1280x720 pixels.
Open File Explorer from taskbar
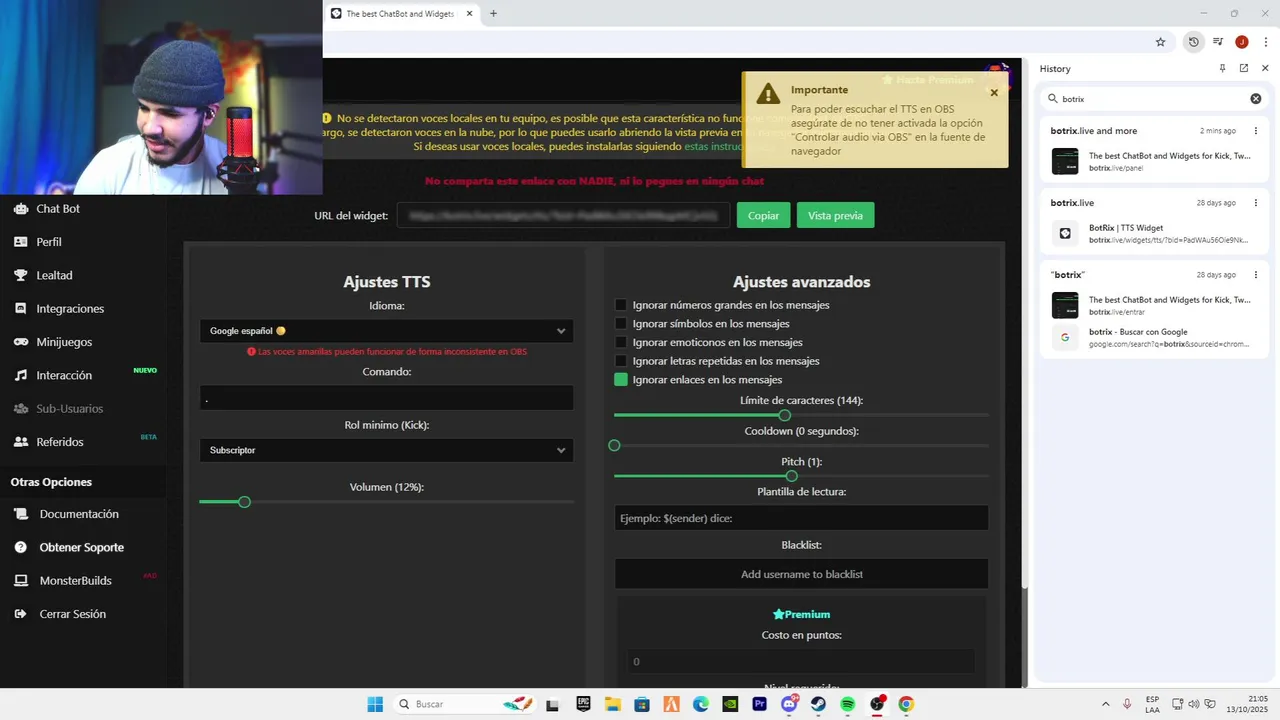[x=612, y=704]
